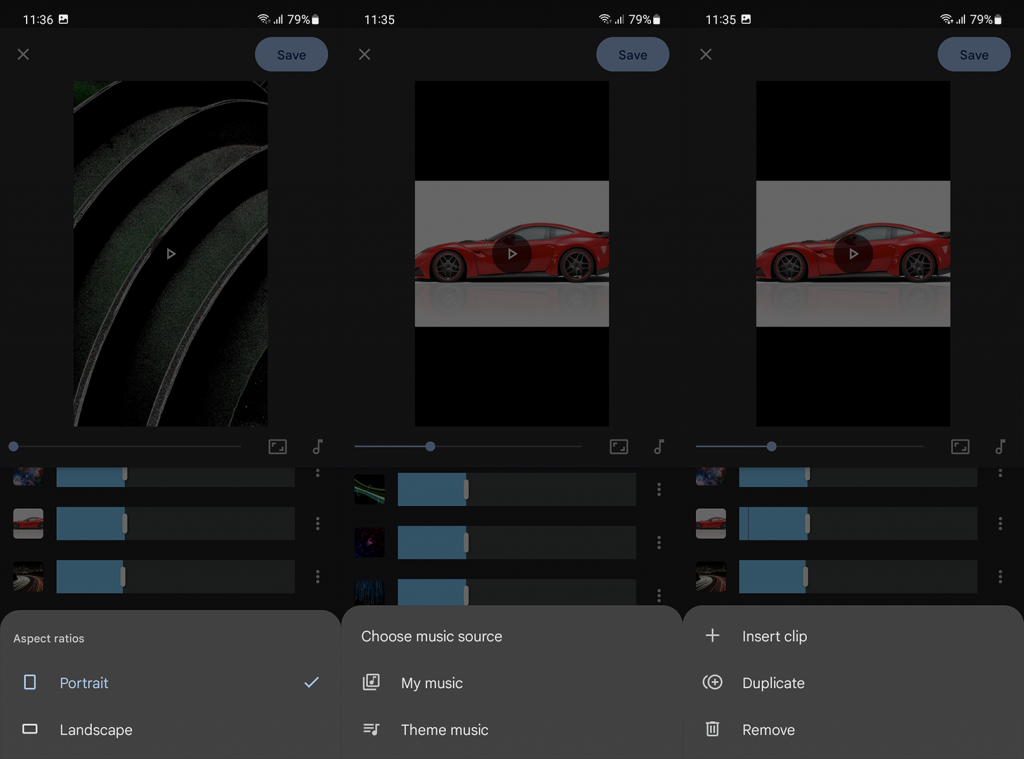
Task: Tap the Wi-Fi status icon in left screenshot
Action: [264, 19]
